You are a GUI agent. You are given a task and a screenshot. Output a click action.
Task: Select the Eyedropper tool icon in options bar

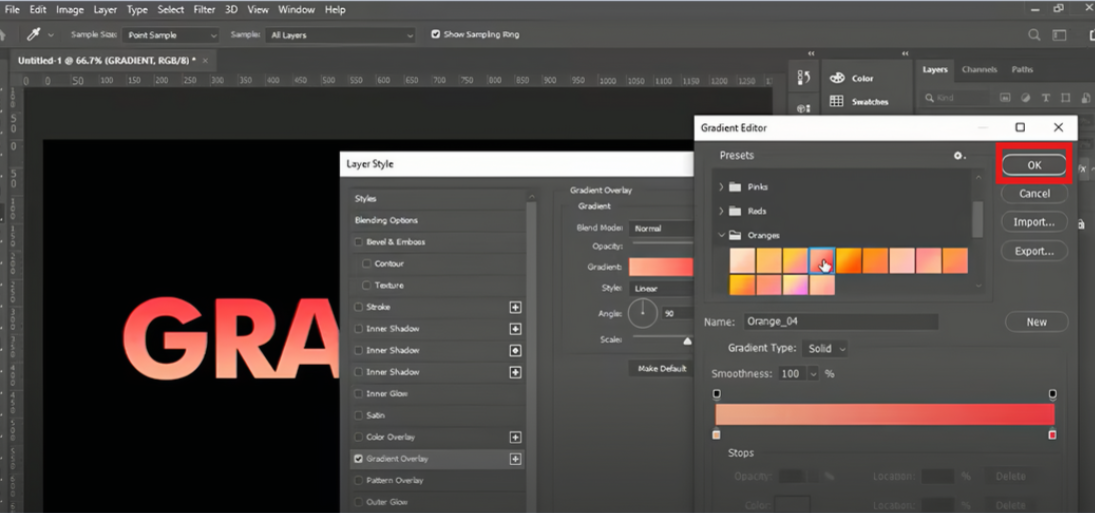coord(34,34)
